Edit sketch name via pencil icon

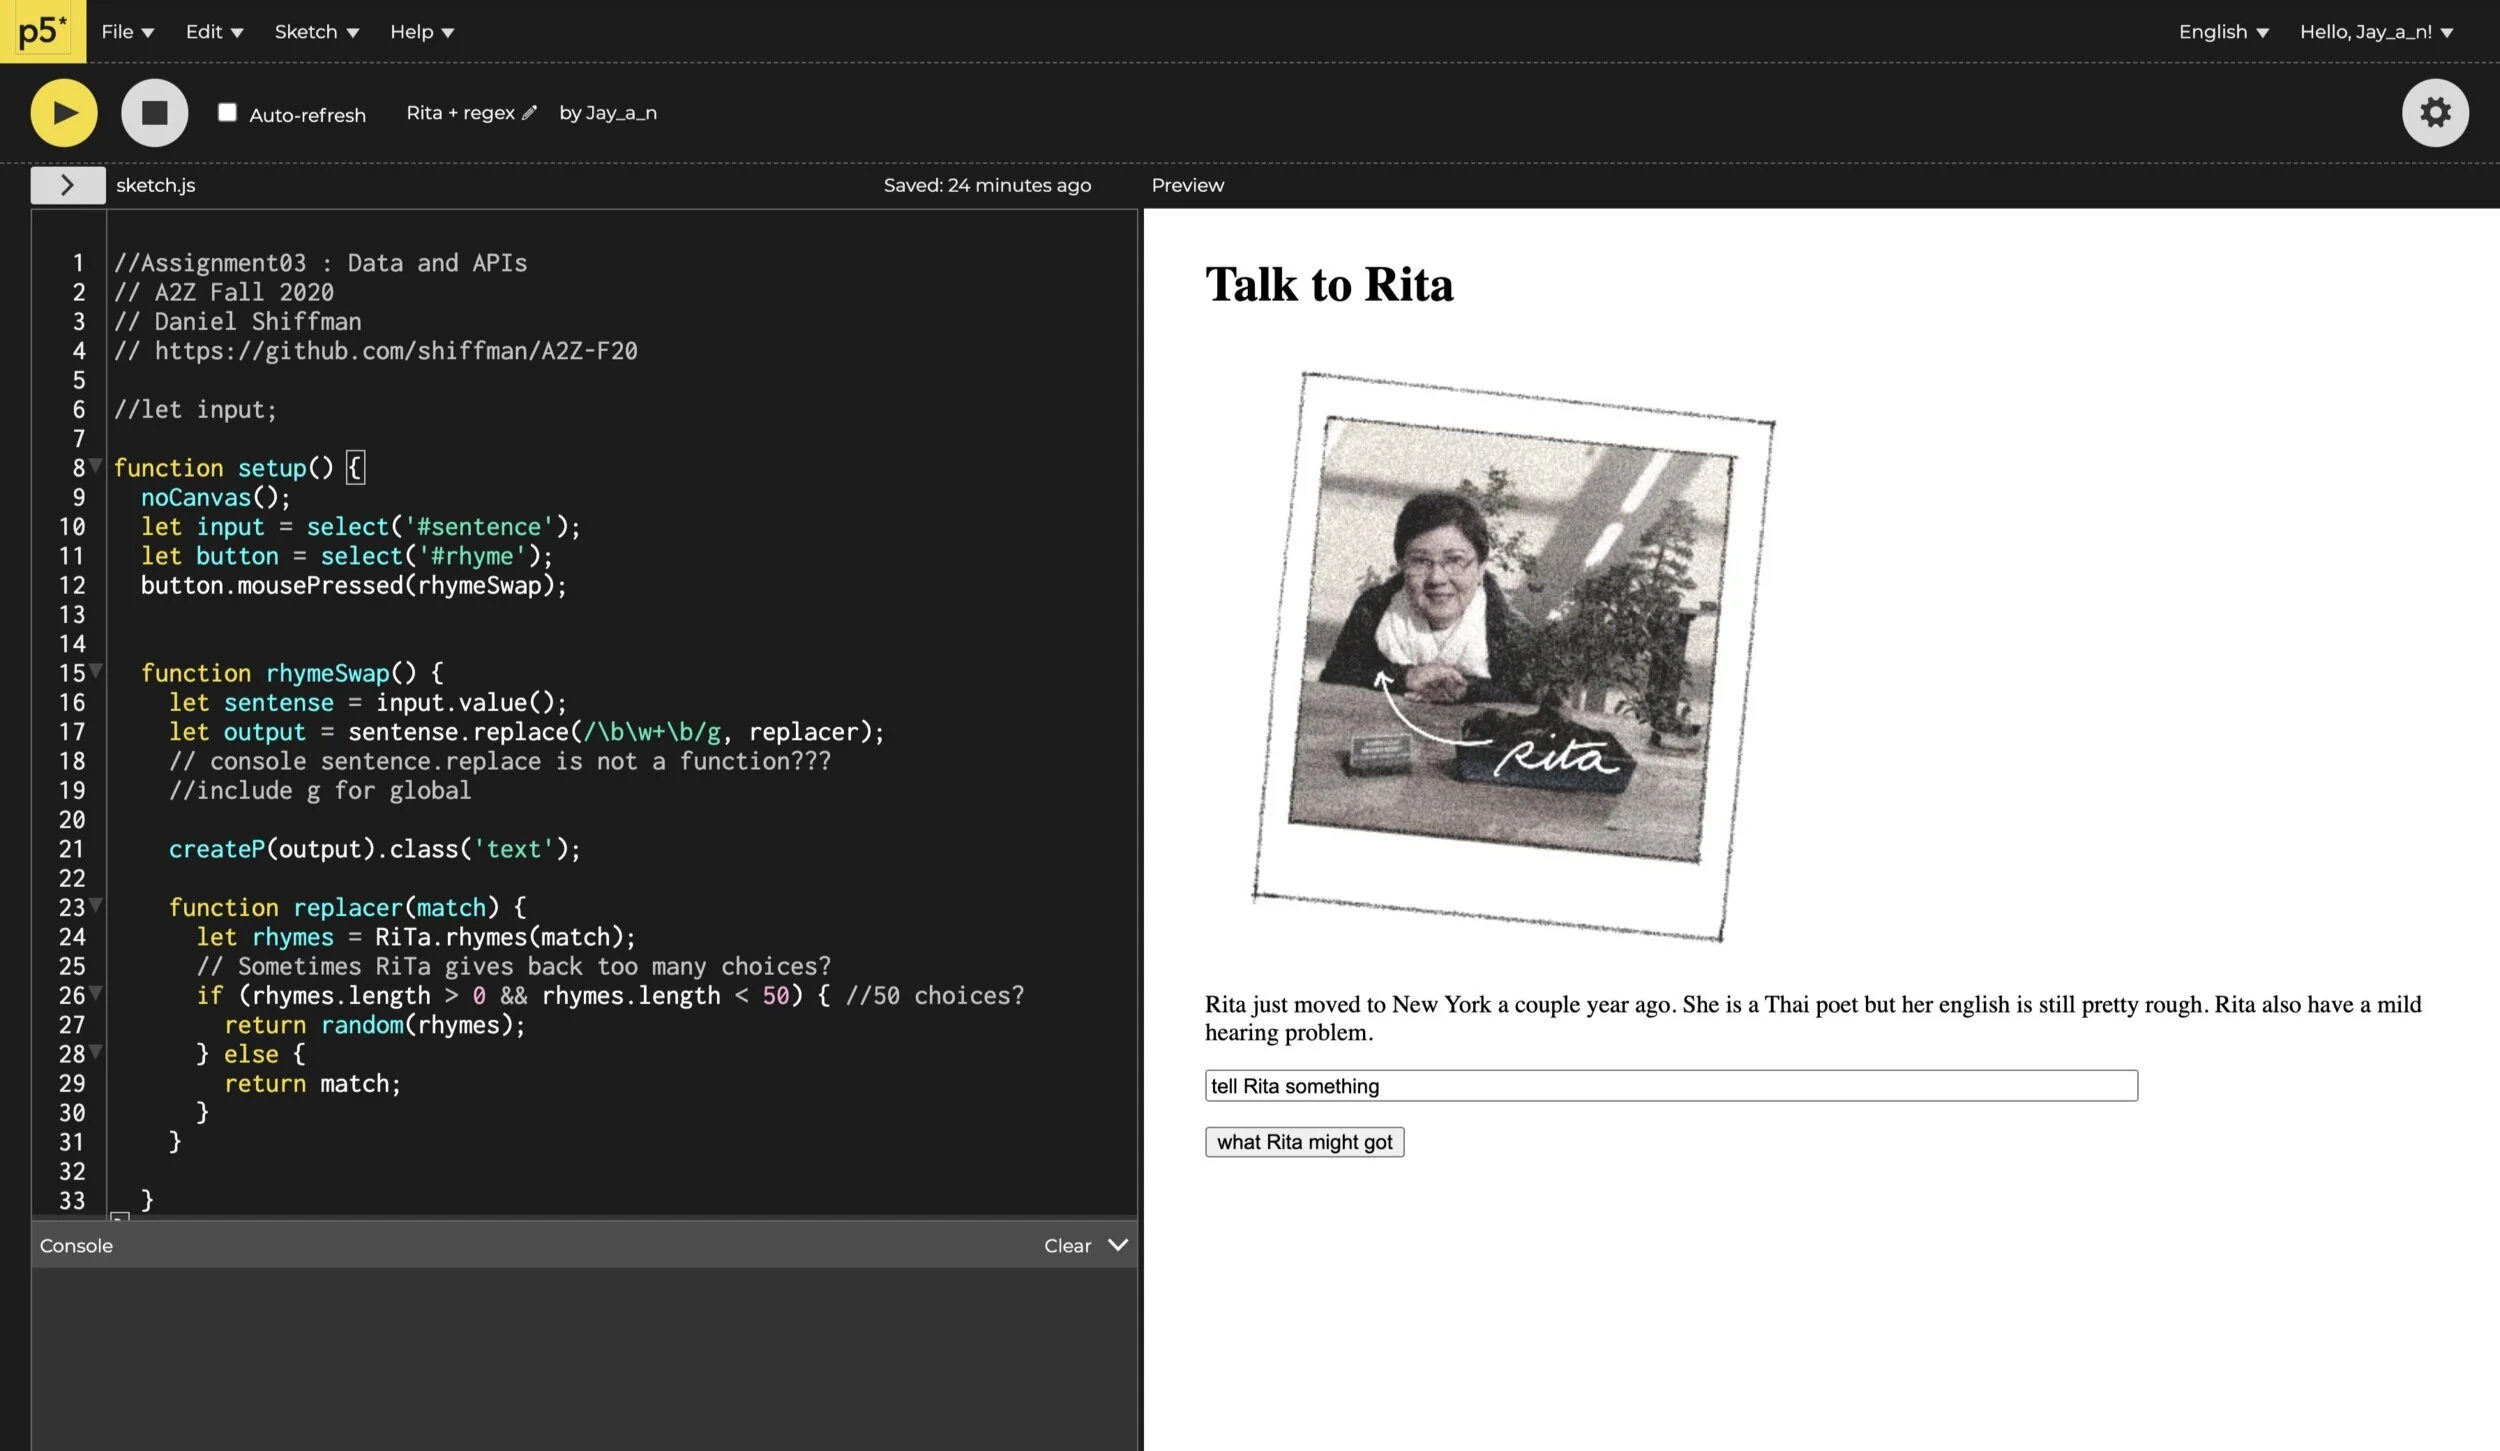[x=529, y=113]
